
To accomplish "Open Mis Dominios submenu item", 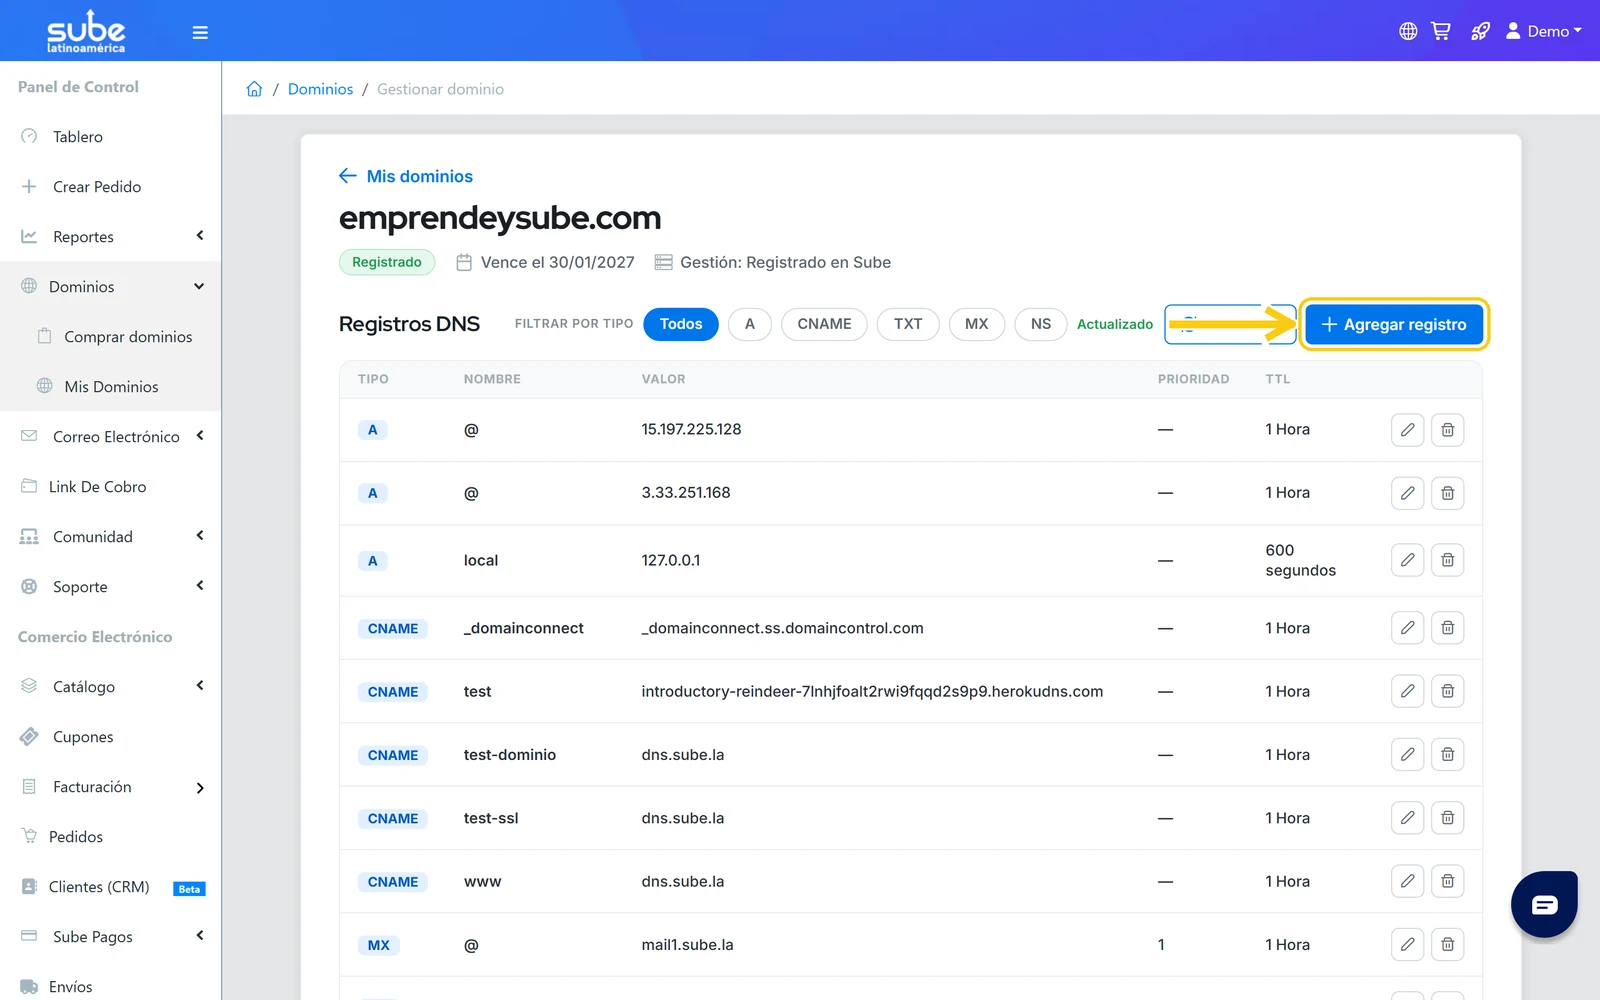I will (x=110, y=386).
